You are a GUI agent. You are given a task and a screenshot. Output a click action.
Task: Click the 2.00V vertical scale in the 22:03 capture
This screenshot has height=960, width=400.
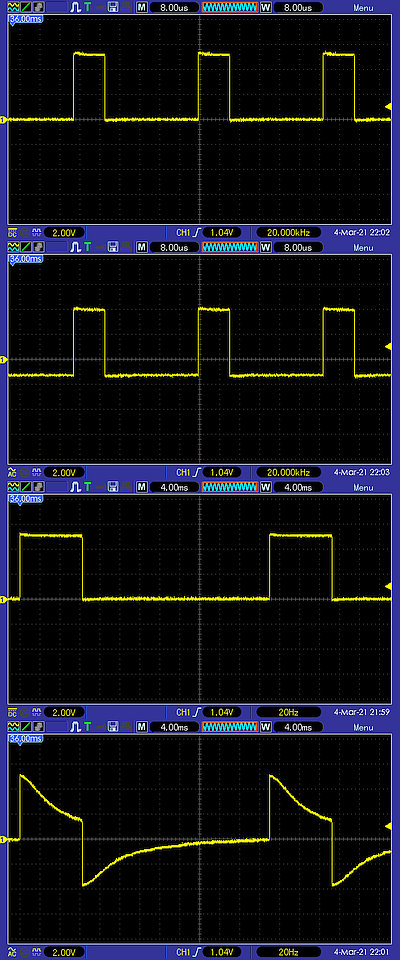point(64,473)
